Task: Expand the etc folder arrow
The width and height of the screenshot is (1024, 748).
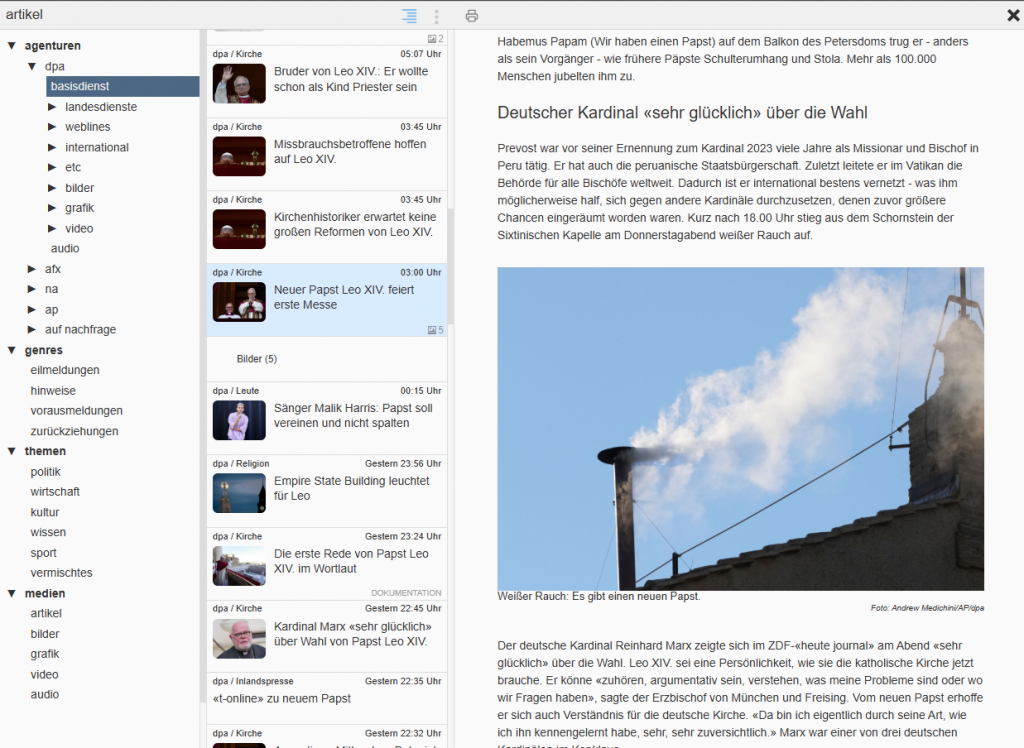Action: 52,167
